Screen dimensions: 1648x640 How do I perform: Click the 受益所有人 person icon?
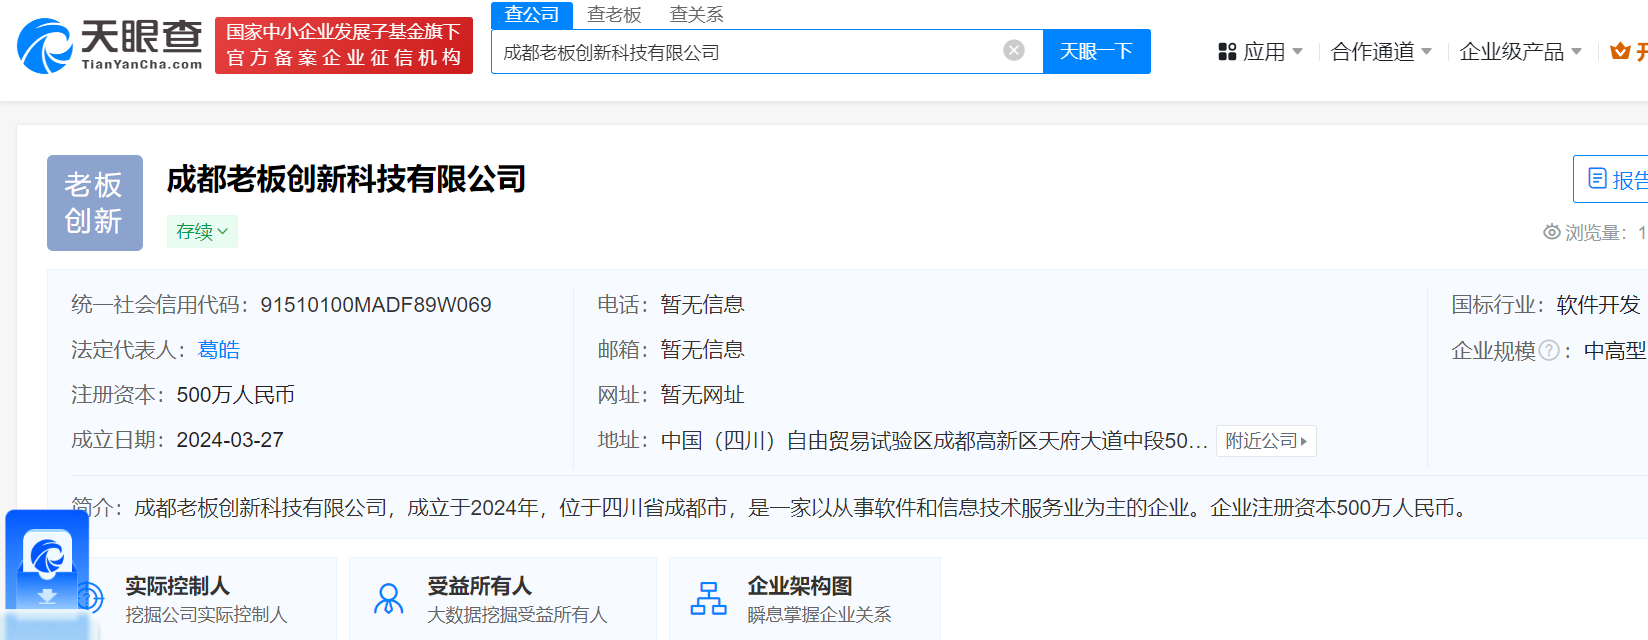(388, 599)
